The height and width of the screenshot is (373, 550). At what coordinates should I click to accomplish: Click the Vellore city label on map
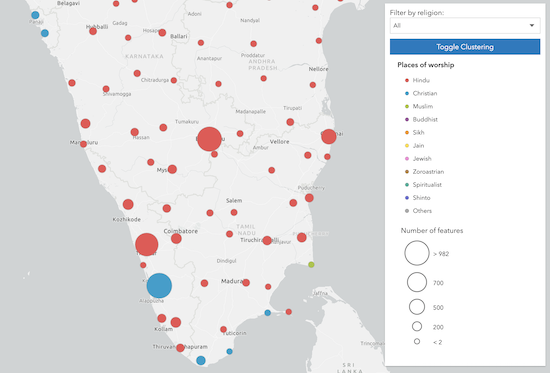[280, 142]
